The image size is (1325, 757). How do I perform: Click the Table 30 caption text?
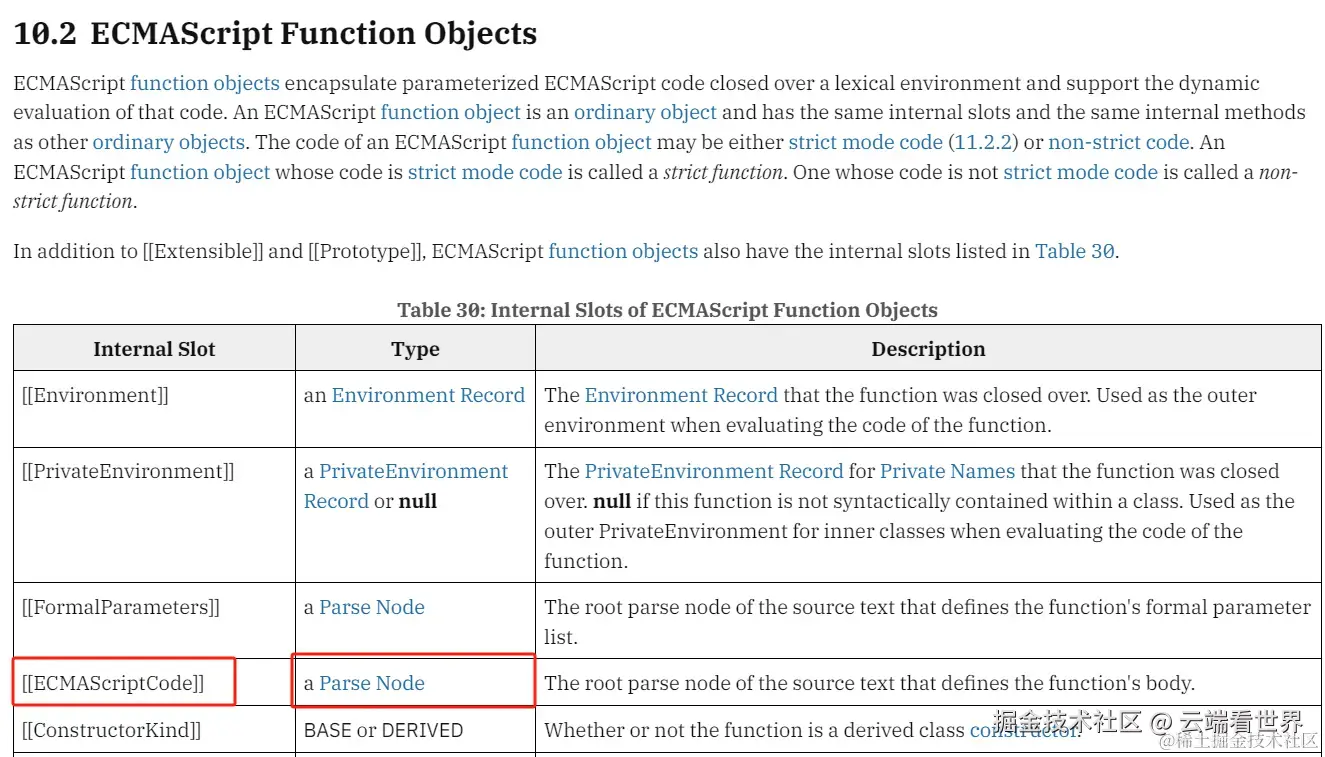[667, 310]
